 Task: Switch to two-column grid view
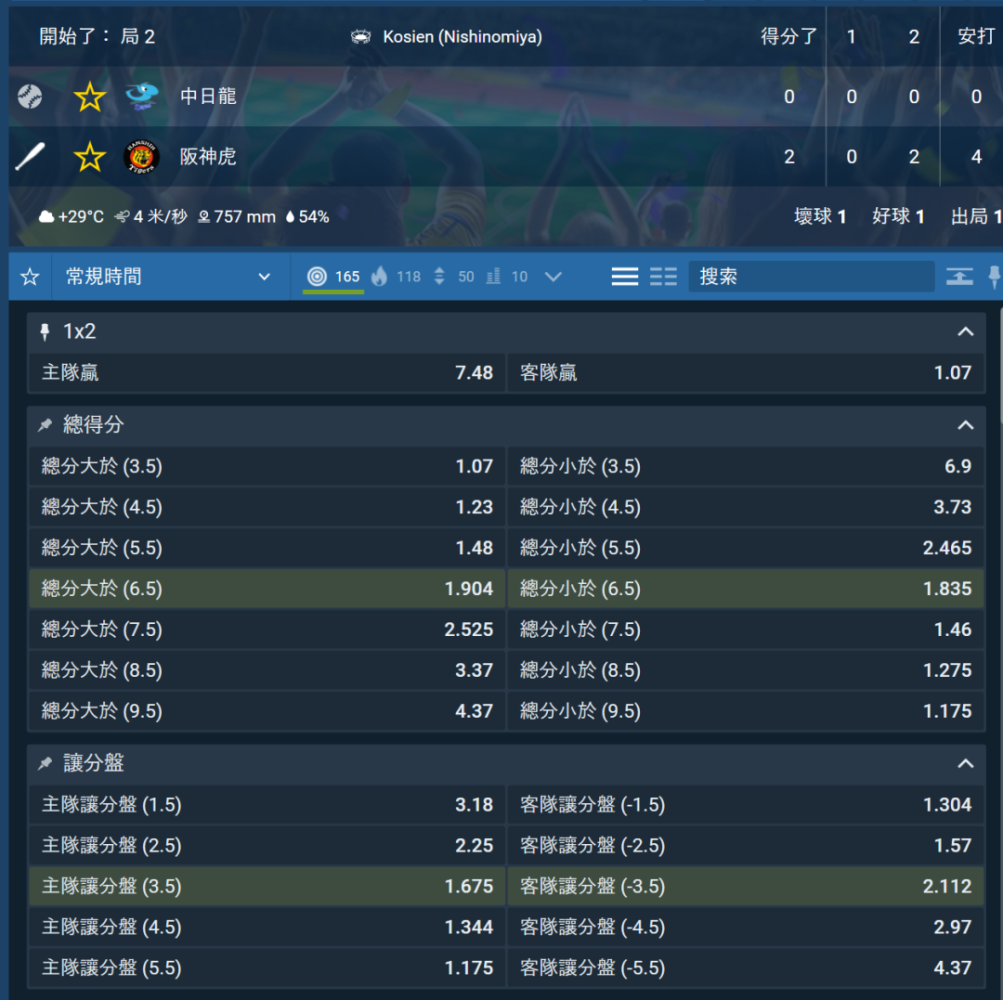pos(663,277)
